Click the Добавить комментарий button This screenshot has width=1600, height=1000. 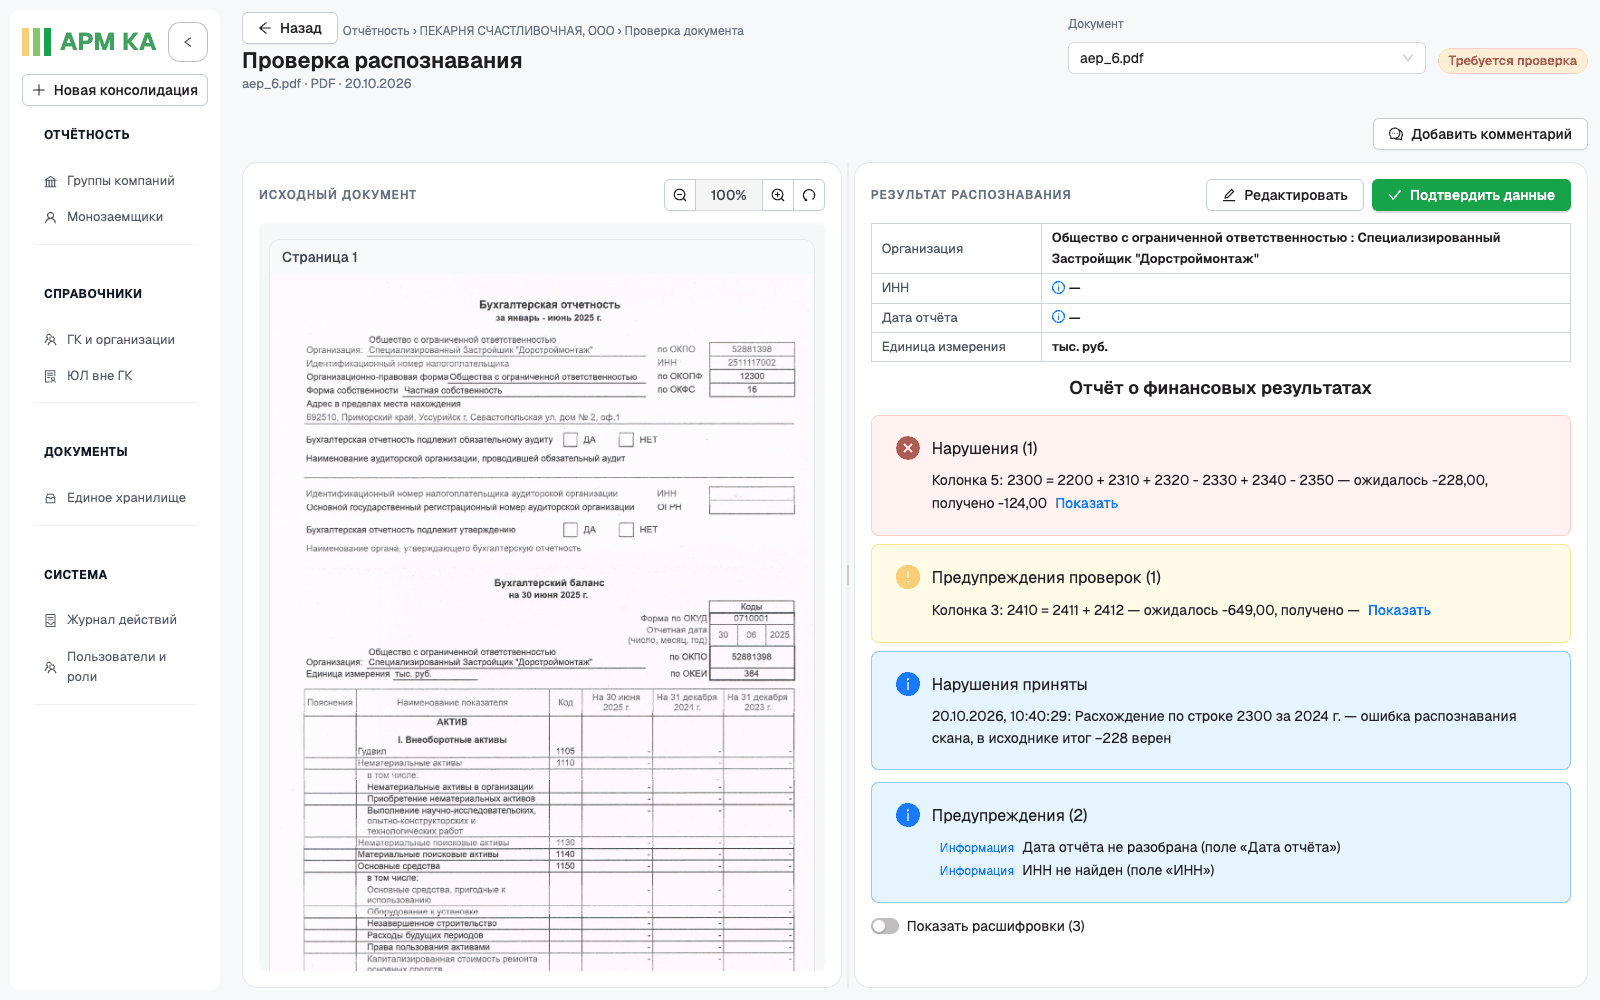click(1480, 134)
